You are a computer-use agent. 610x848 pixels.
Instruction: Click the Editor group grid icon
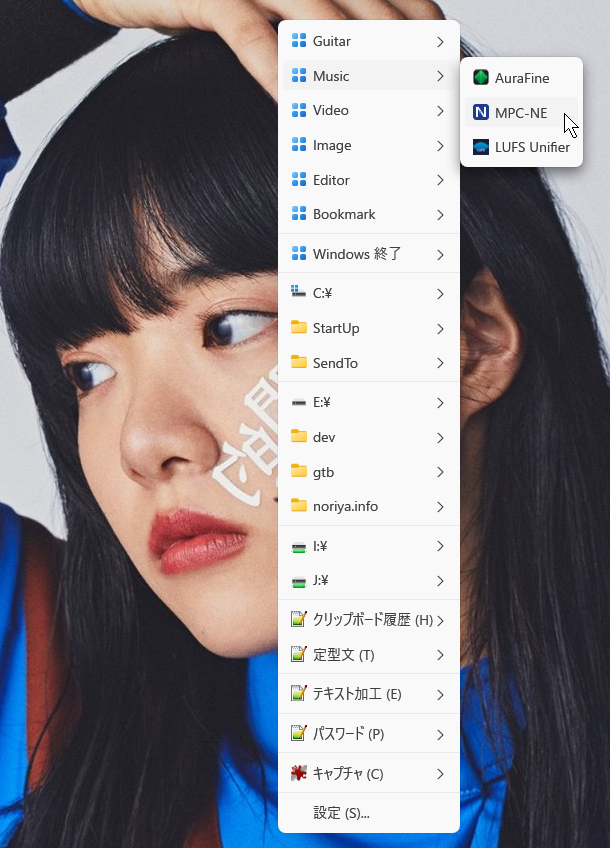[299, 180]
